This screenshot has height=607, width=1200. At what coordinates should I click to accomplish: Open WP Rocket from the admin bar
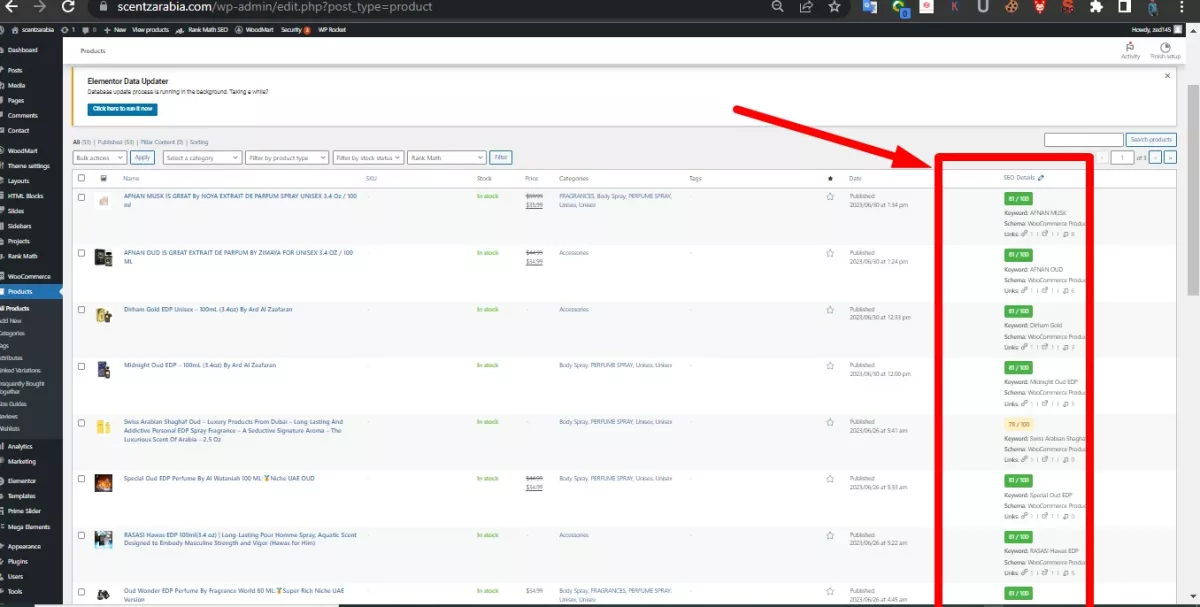click(x=330, y=29)
